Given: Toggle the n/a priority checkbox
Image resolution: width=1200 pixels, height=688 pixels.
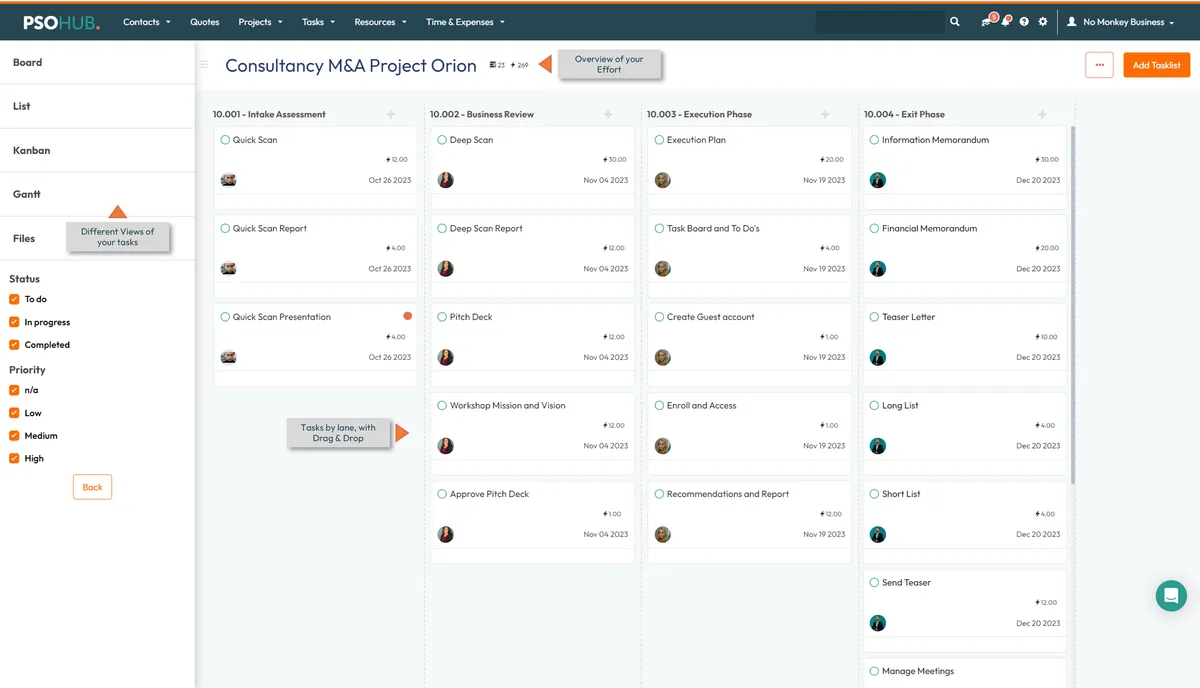Looking at the screenshot, I should click(14, 390).
